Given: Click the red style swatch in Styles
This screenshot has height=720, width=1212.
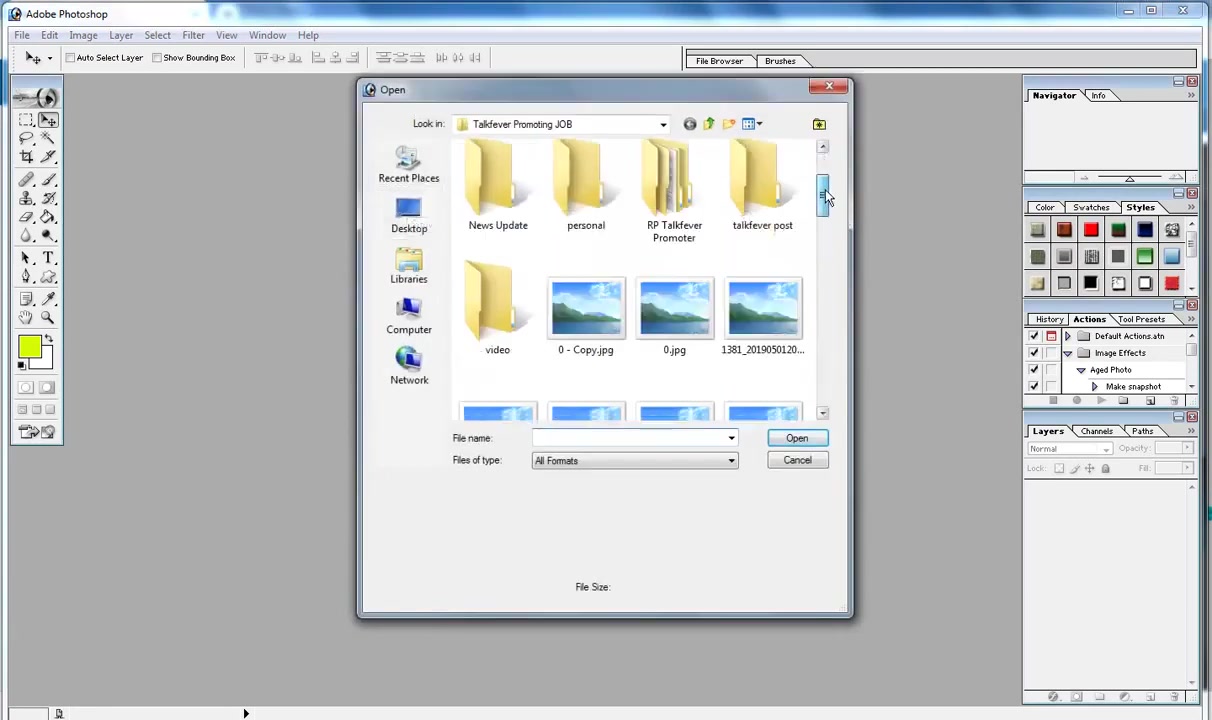Looking at the screenshot, I should click(1091, 230).
